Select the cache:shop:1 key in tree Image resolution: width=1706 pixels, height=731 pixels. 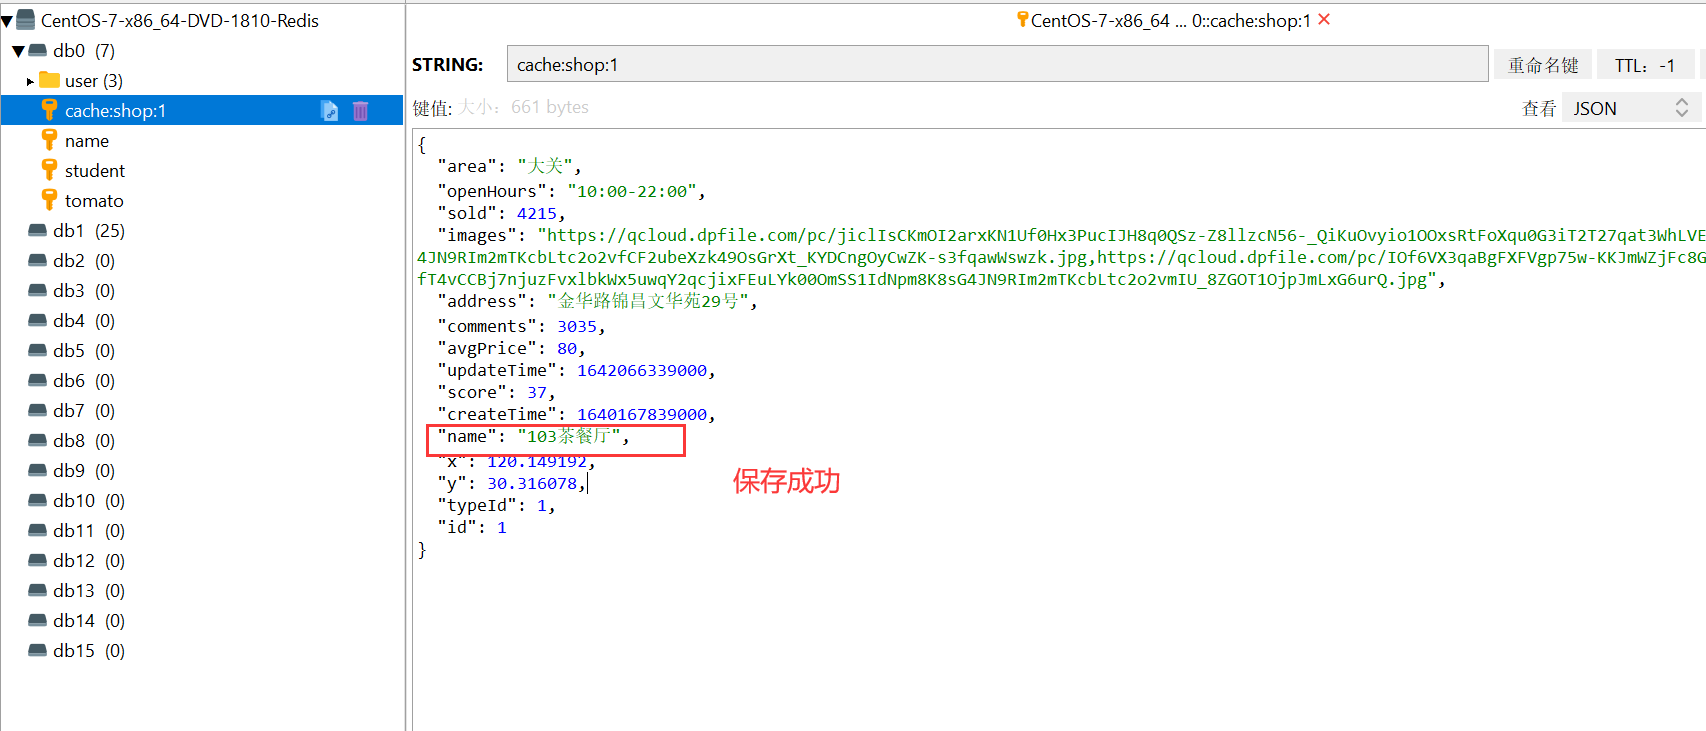pos(202,110)
